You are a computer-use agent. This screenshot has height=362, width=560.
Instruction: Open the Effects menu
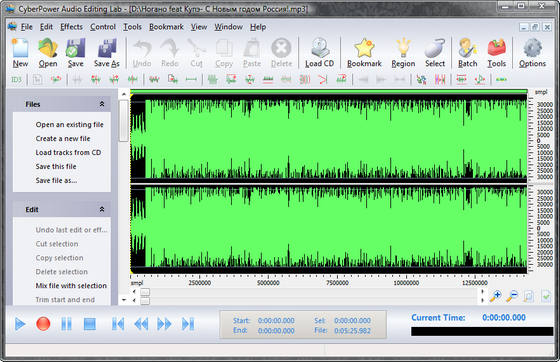71,27
